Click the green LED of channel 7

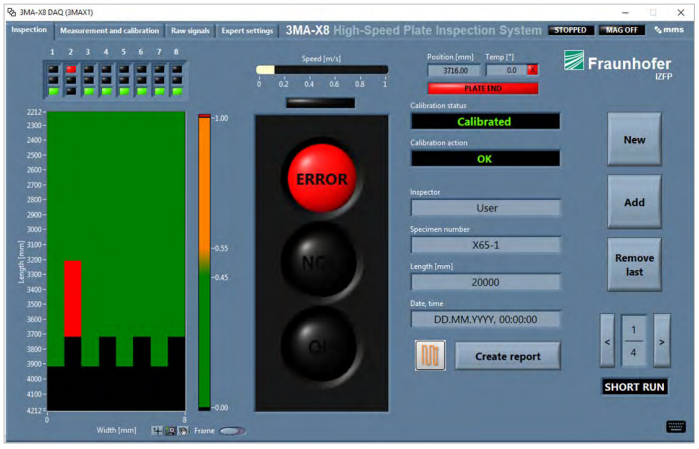pyautogui.click(x=159, y=91)
